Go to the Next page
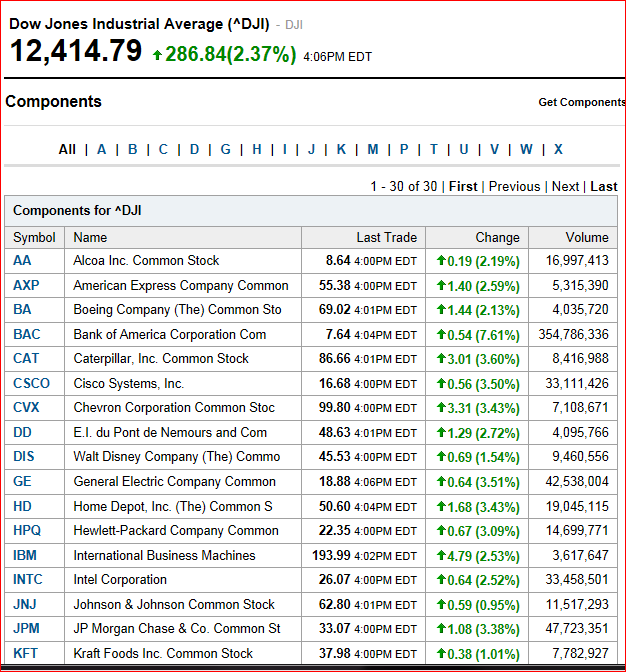This screenshot has height=672, width=626. point(566,186)
